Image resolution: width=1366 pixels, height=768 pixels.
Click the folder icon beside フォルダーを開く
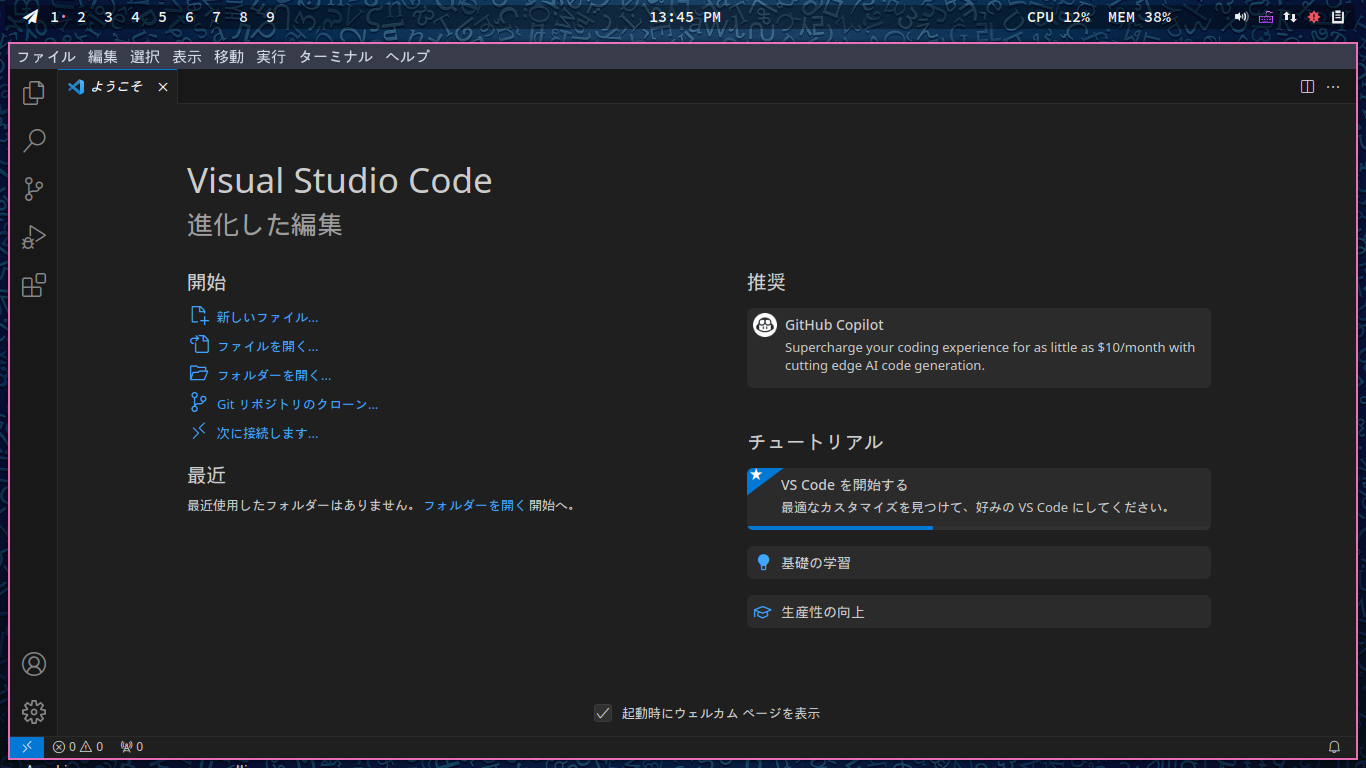click(199, 374)
